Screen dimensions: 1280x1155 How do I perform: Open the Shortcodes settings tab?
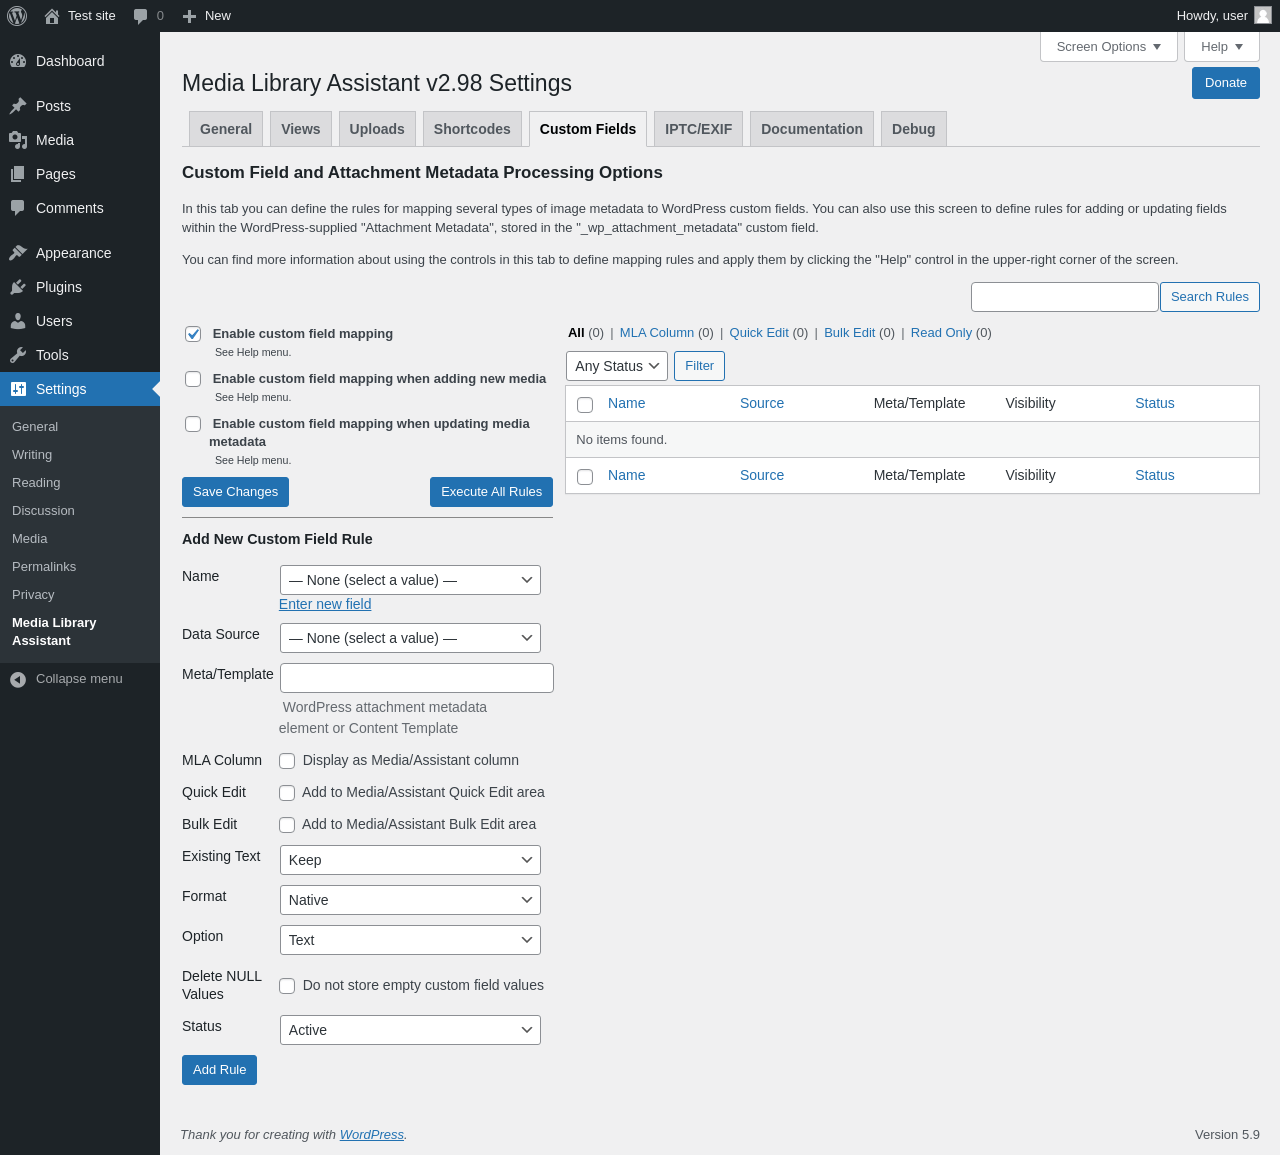pos(472,129)
